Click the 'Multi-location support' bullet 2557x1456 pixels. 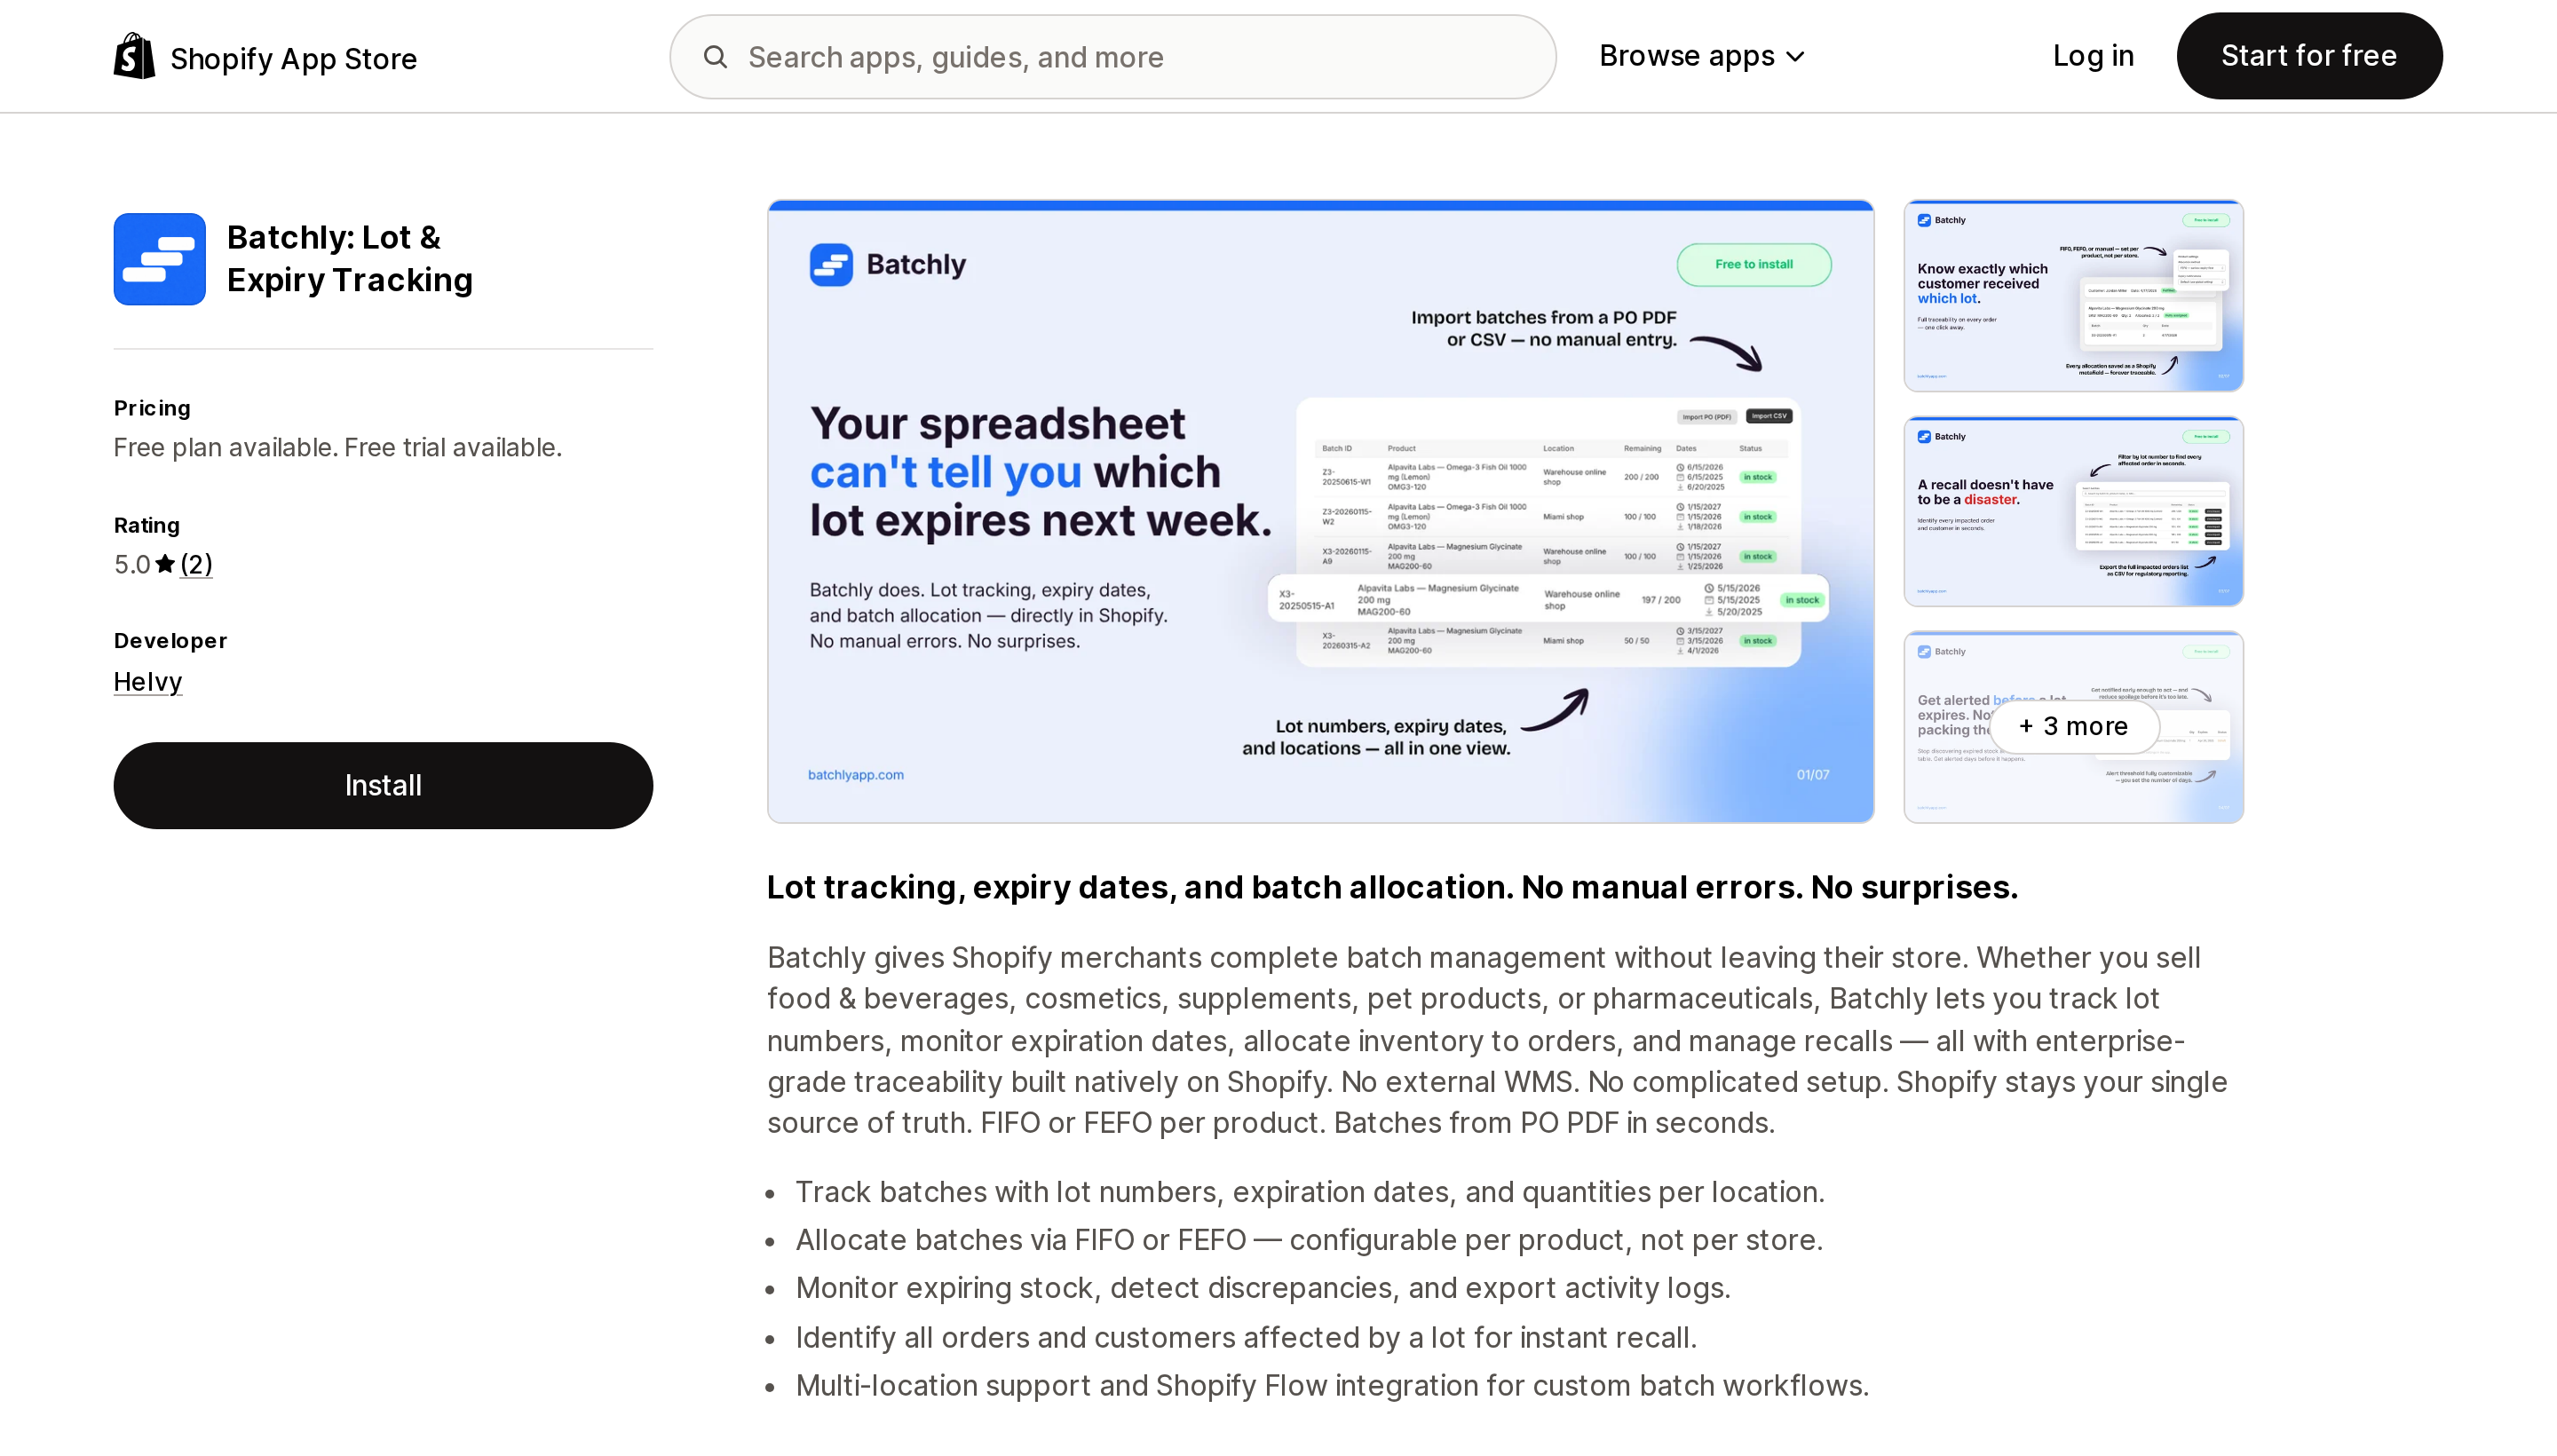click(1332, 1386)
